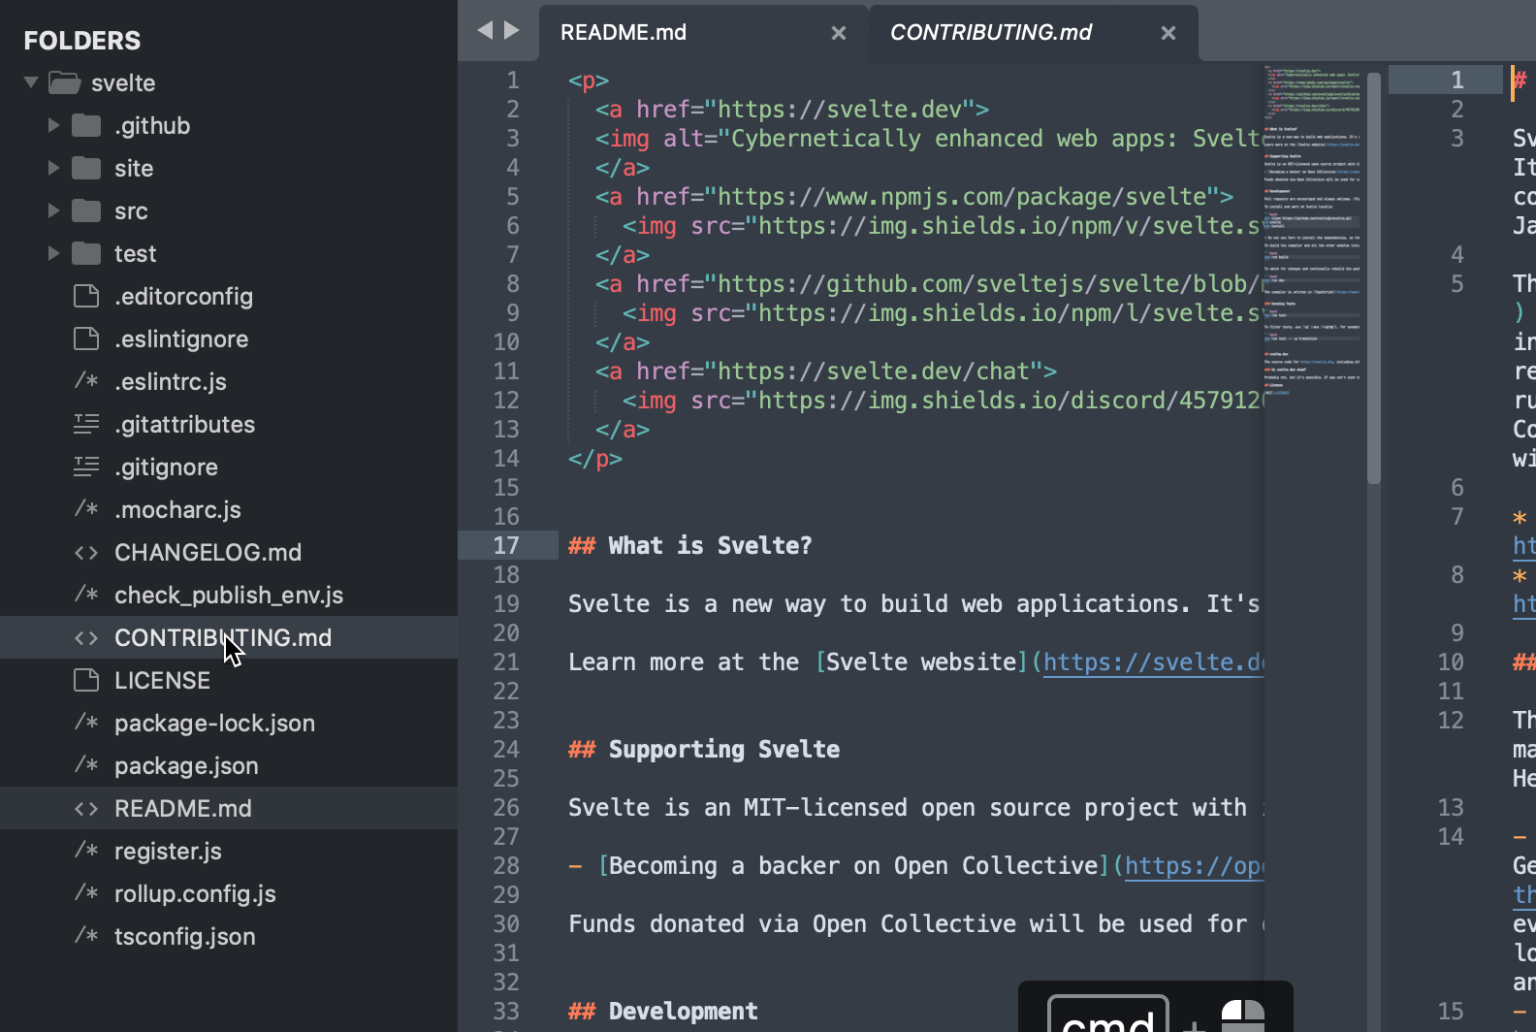Click the Svelte website URL on line 21
Image resolution: width=1536 pixels, height=1032 pixels.
[1154, 662]
